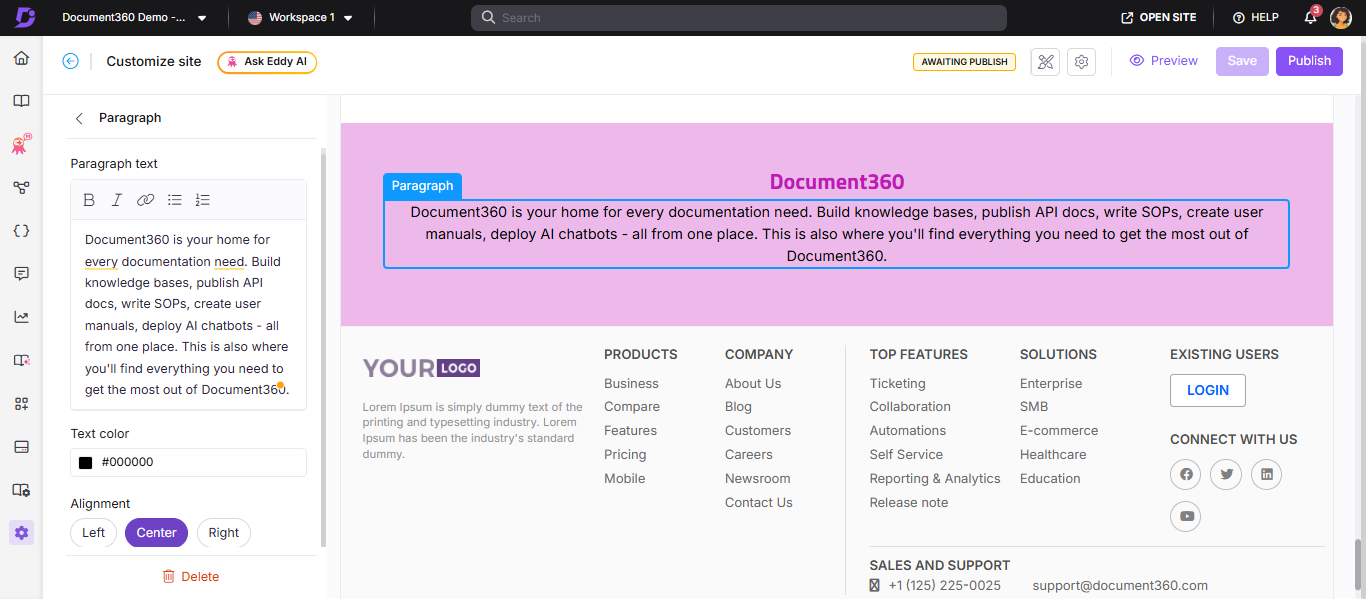Insert a numbered list
The image size is (1366, 599).
(203, 200)
